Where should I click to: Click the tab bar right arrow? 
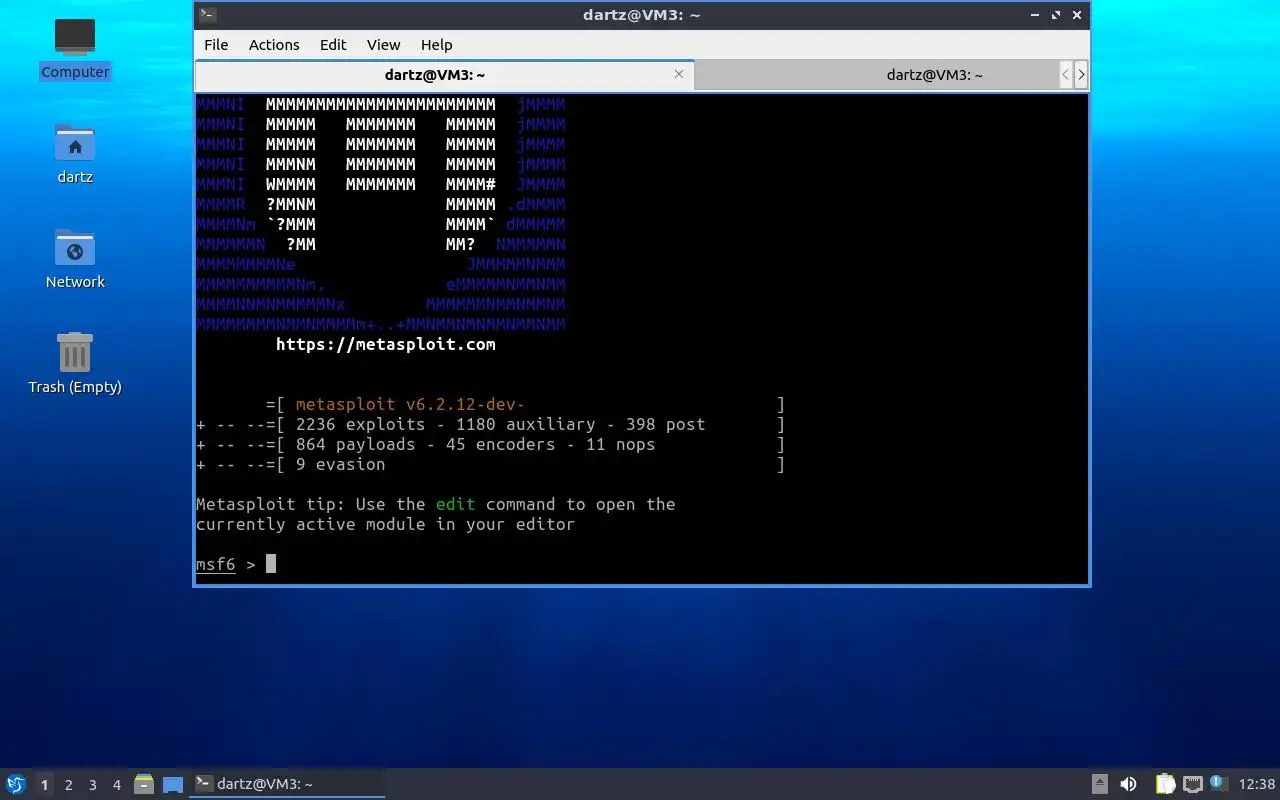click(x=1081, y=75)
